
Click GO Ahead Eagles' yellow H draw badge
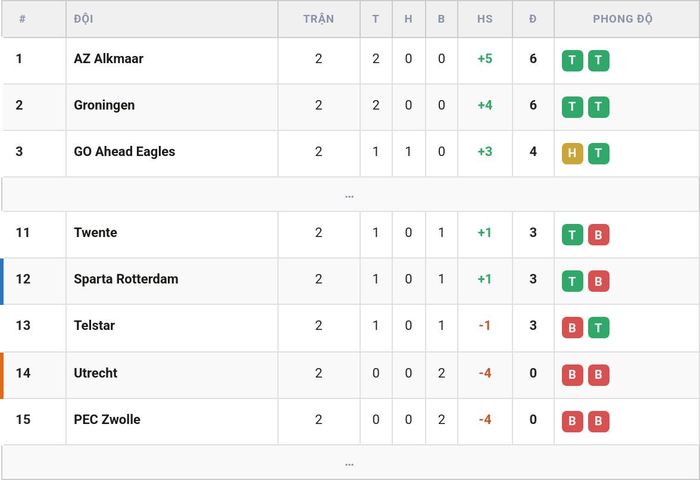click(572, 154)
